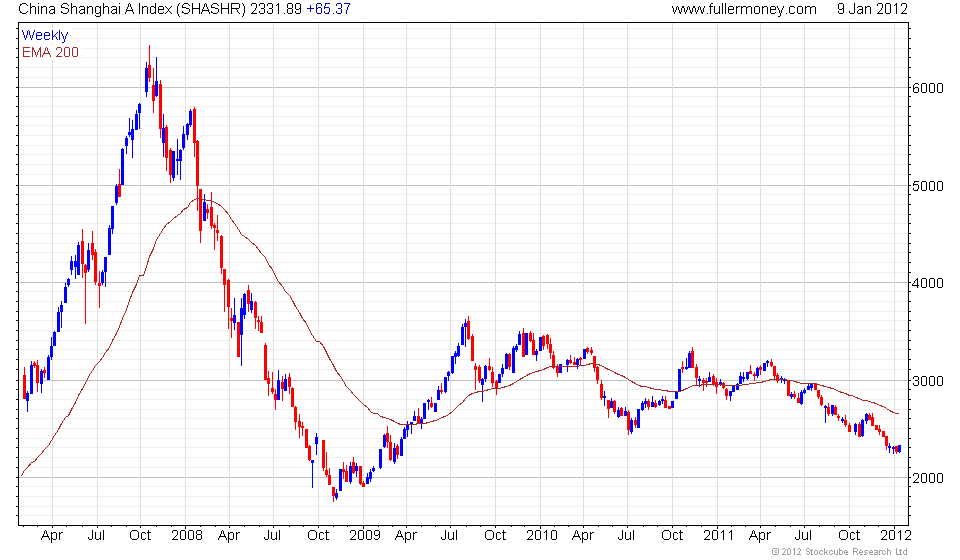960x560 pixels.
Task: Click the 2000 y-axis label
Action: pos(928,478)
